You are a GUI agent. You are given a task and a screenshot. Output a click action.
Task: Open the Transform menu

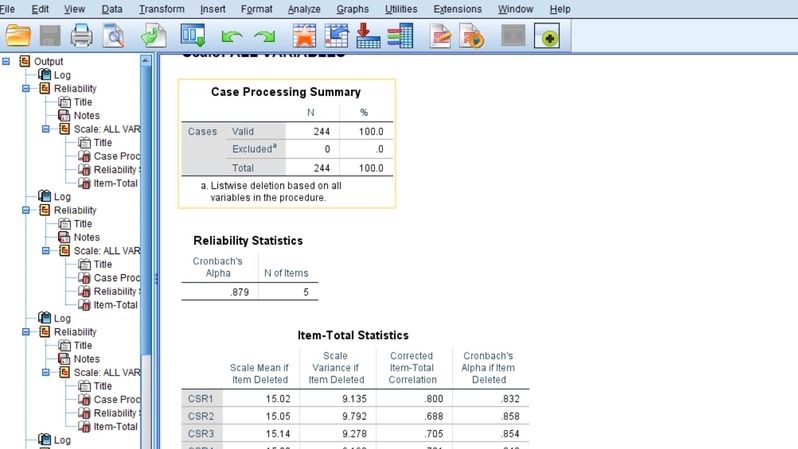pyautogui.click(x=162, y=9)
